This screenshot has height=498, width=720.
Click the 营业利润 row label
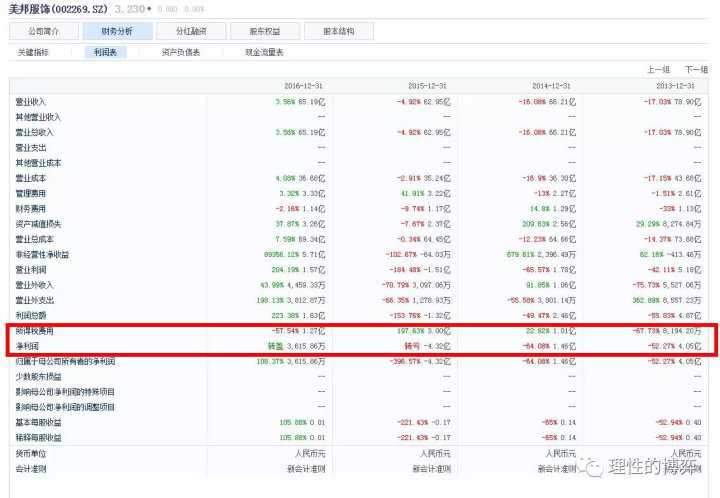point(31,270)
